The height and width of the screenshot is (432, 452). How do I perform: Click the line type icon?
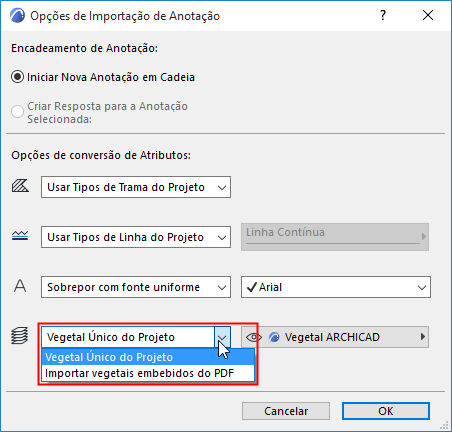[20, 236]
